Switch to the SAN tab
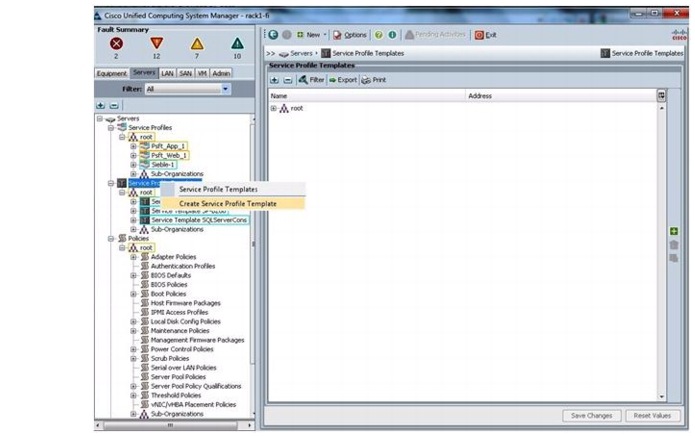 (x=186, y=73)
